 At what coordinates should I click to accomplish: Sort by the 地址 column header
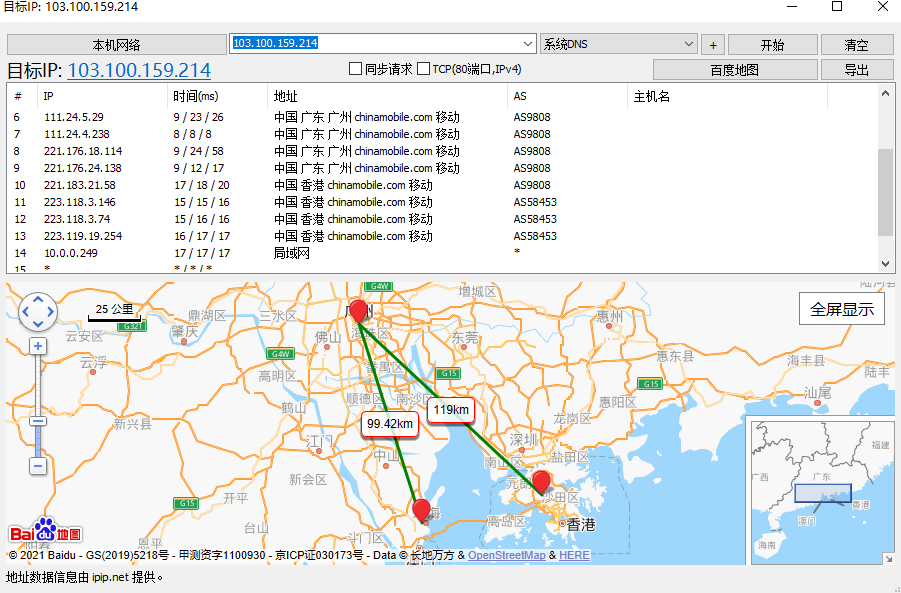[x=388, y=96]
